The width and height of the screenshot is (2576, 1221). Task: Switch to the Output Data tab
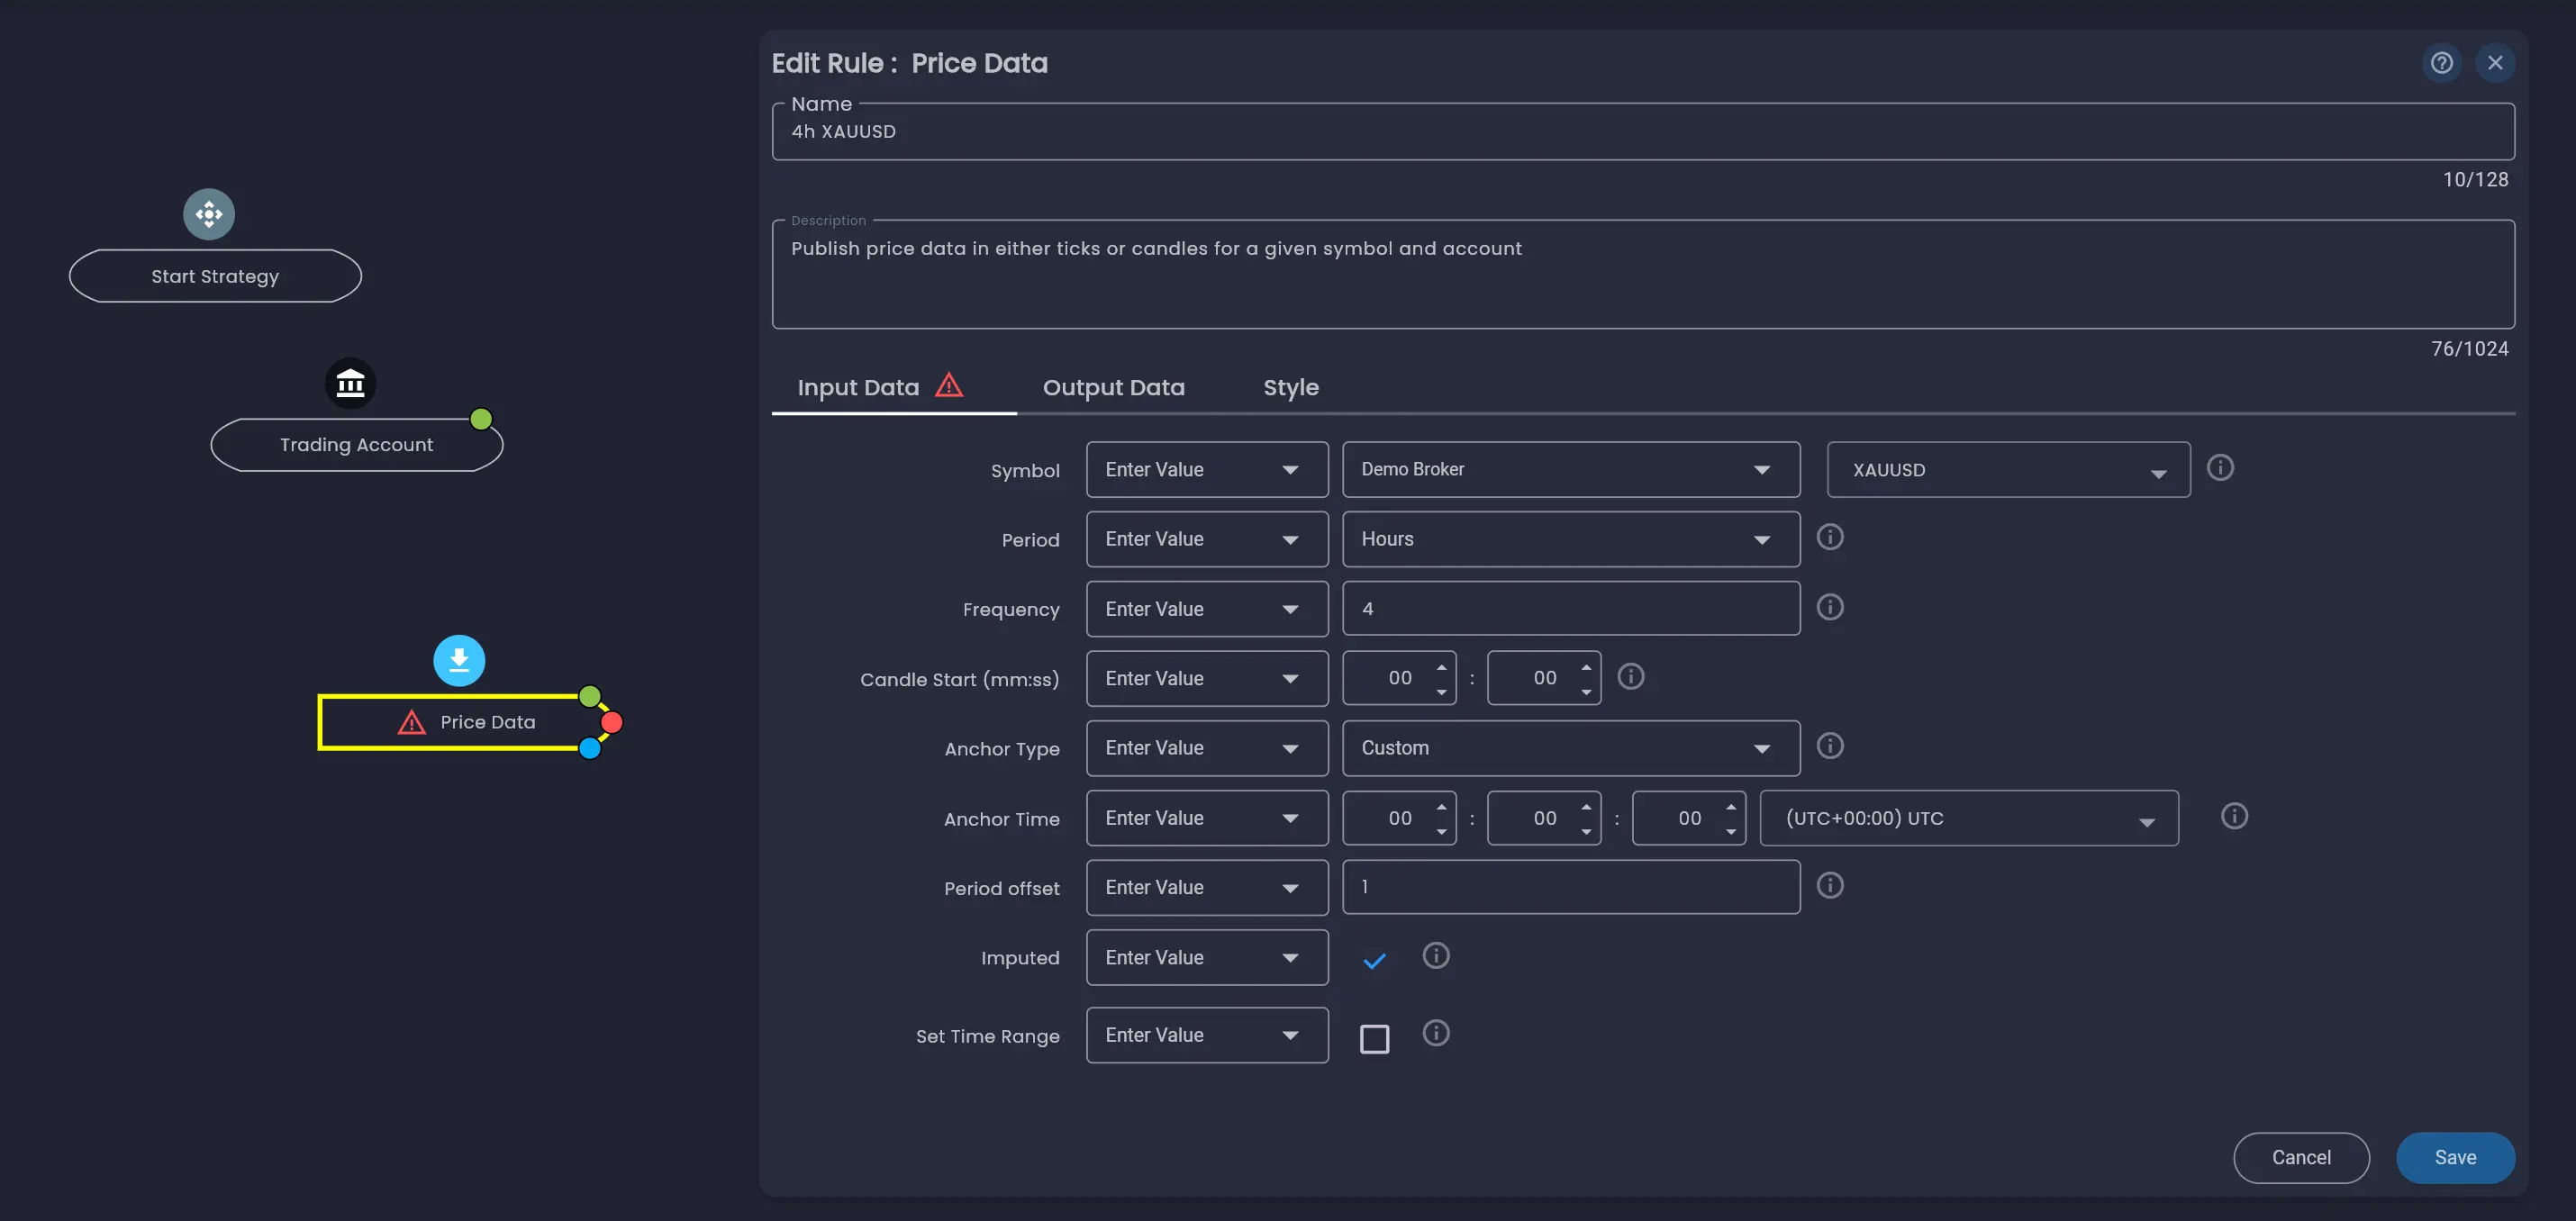[x=1113, y=388]
